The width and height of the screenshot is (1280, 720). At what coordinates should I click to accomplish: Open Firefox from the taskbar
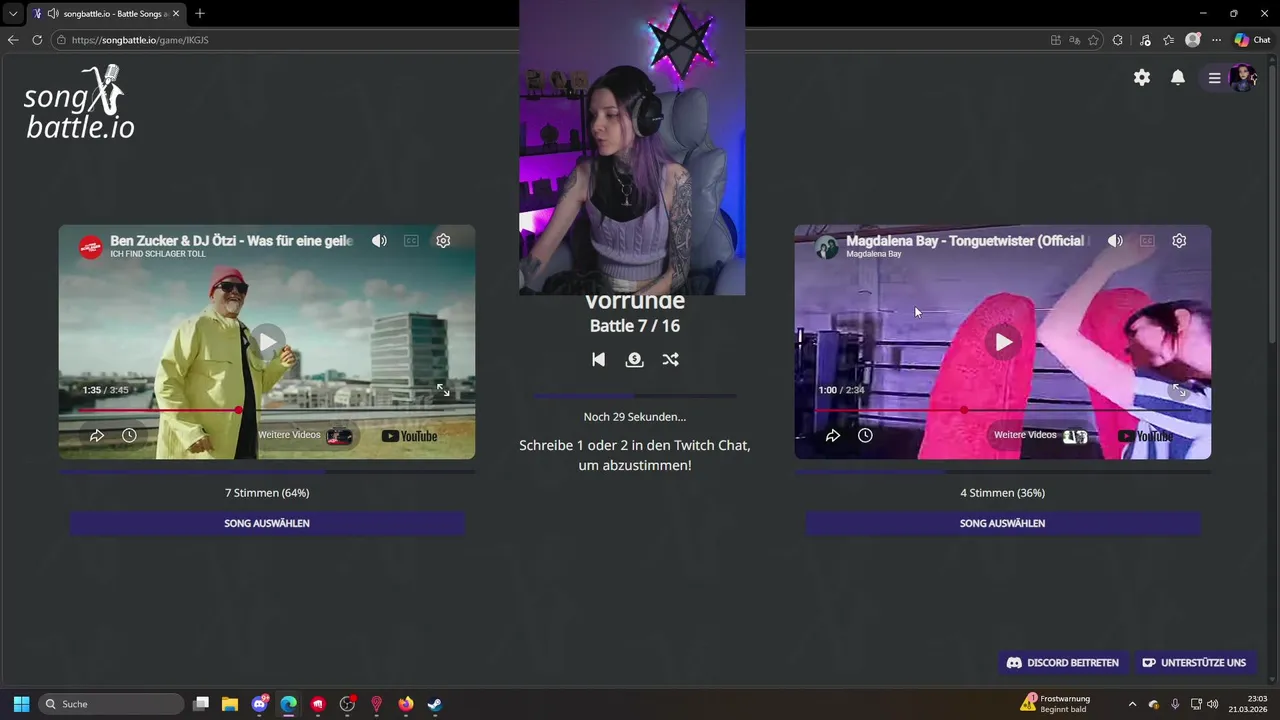(405, 704)
